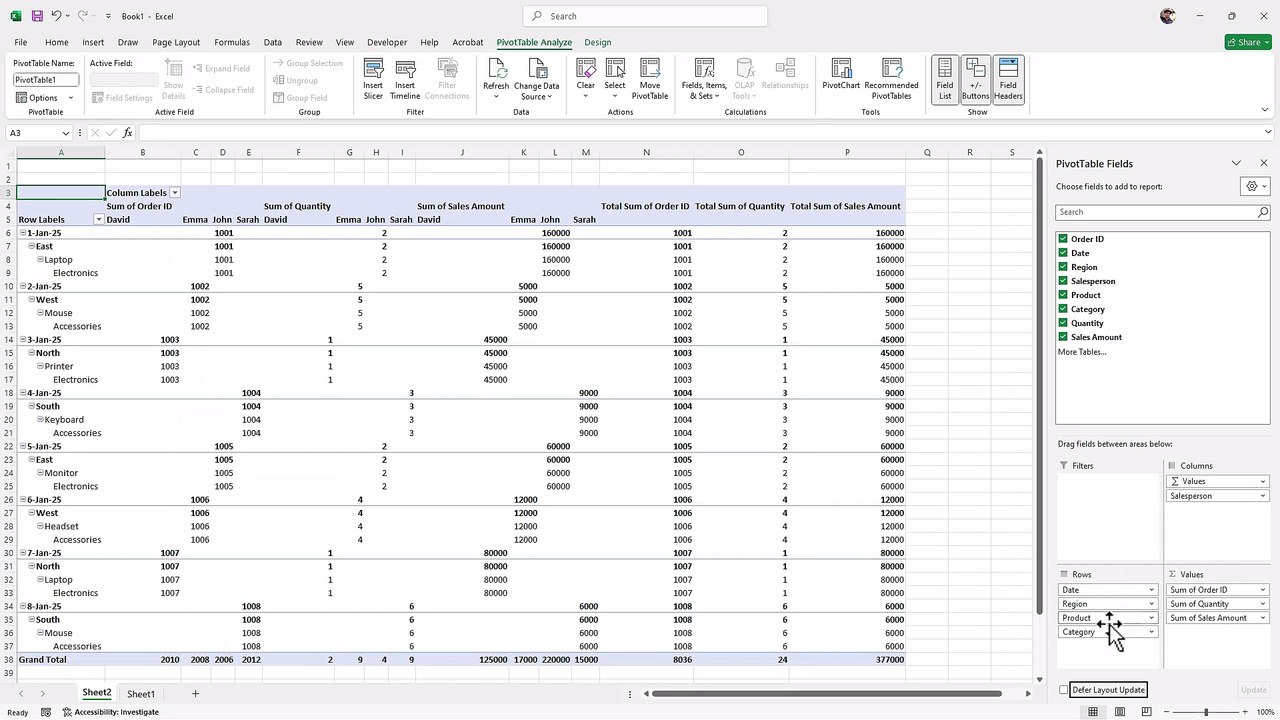Open the PivotTable Fields pane options chevron
The height and width of the screenshot is (720, 1280).
click(x=1236, y=163)
